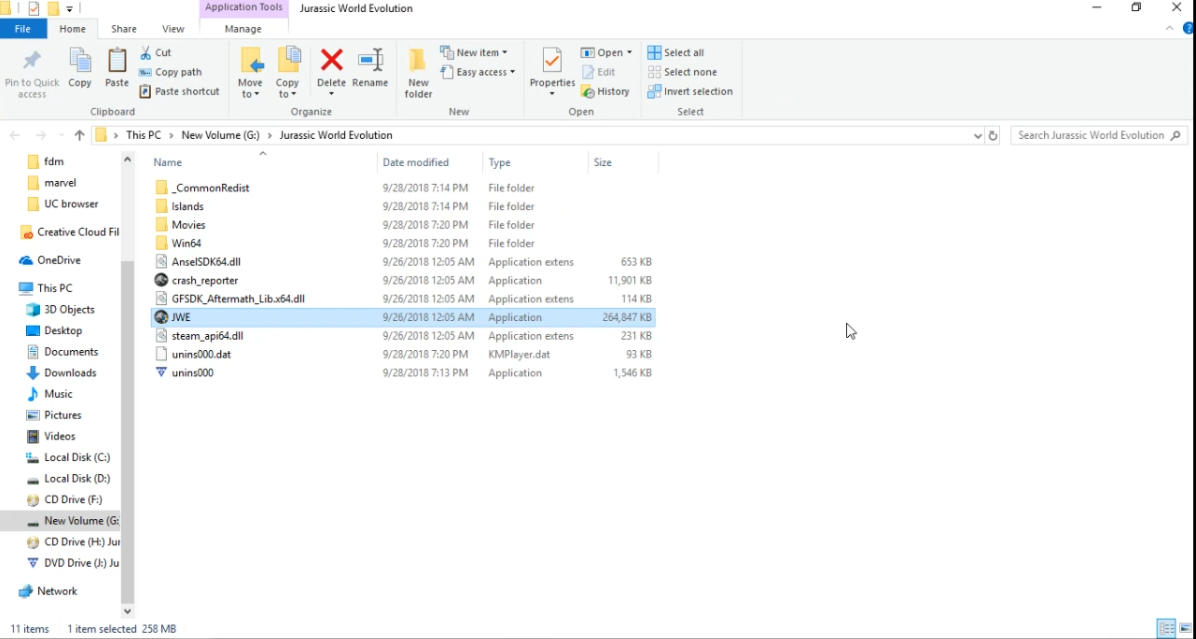Select 3D Objects in navigation pane
Image resolution: width=1196 pixels, height=639 pixels.
pos(69,310)
